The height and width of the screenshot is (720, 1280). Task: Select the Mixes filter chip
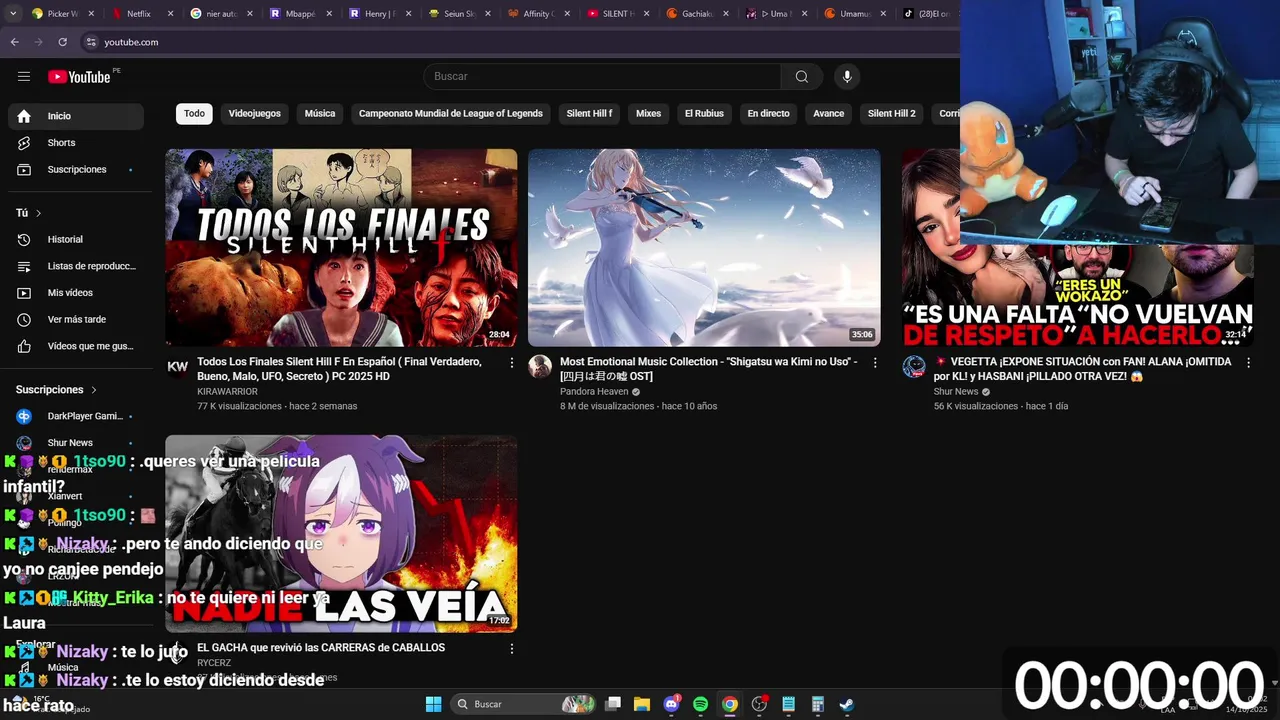[x=649, y=114]
